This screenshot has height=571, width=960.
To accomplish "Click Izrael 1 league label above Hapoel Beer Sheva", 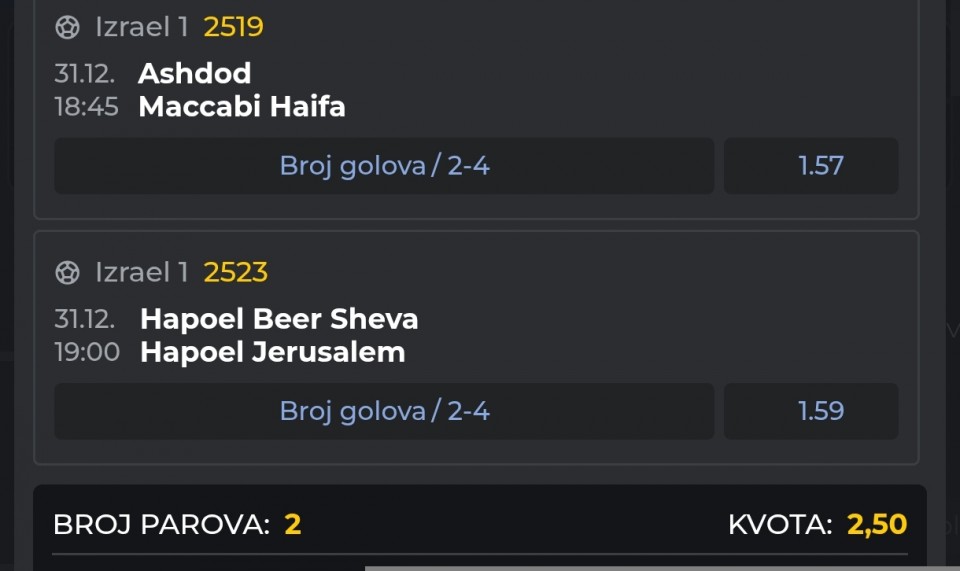I will 141,272.
